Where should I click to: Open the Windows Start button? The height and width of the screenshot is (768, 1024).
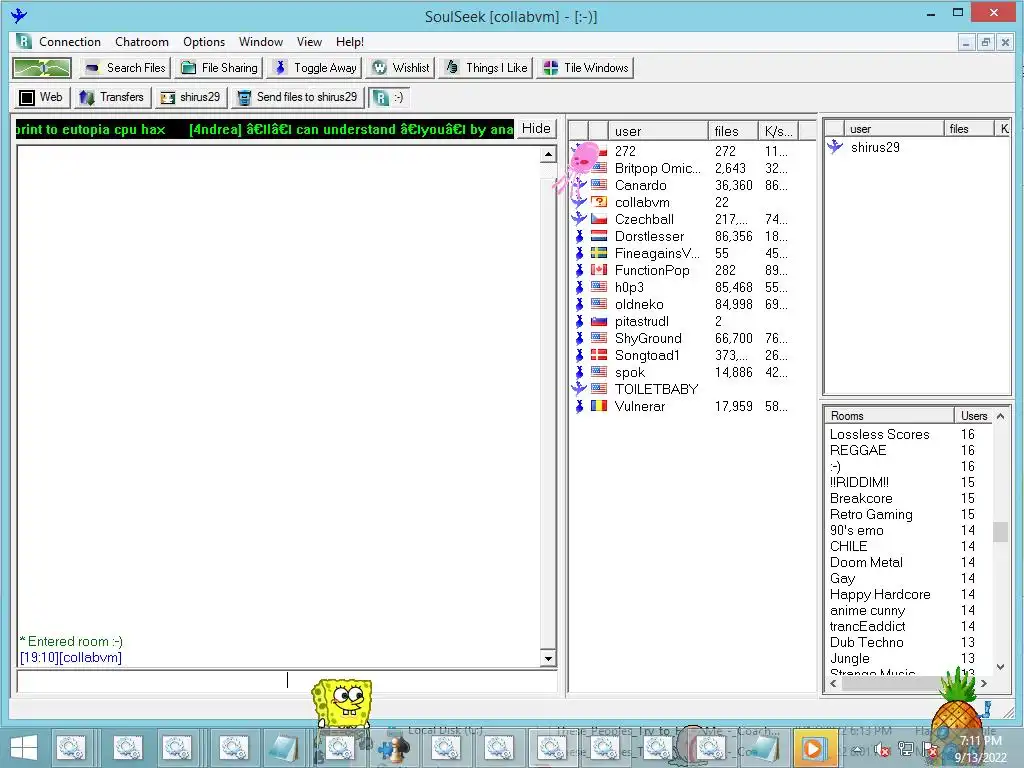click(24, 748)
